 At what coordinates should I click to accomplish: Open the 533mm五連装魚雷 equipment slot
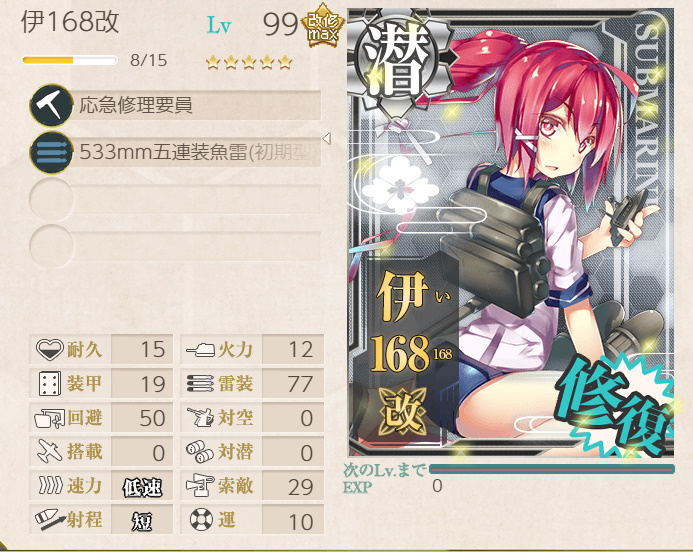coord(175,153)
